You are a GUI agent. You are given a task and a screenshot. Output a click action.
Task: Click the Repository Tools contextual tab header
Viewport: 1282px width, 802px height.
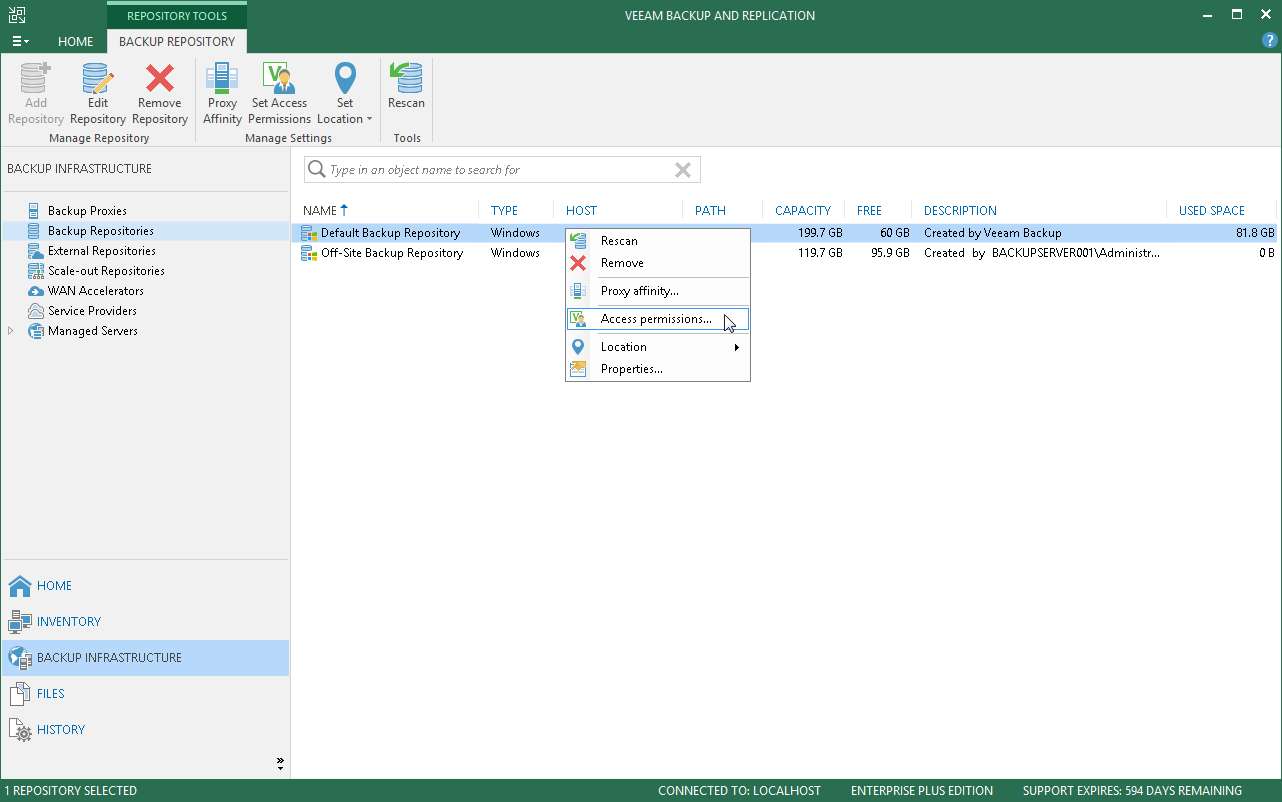pyautogui.click(x=177, y=16)
